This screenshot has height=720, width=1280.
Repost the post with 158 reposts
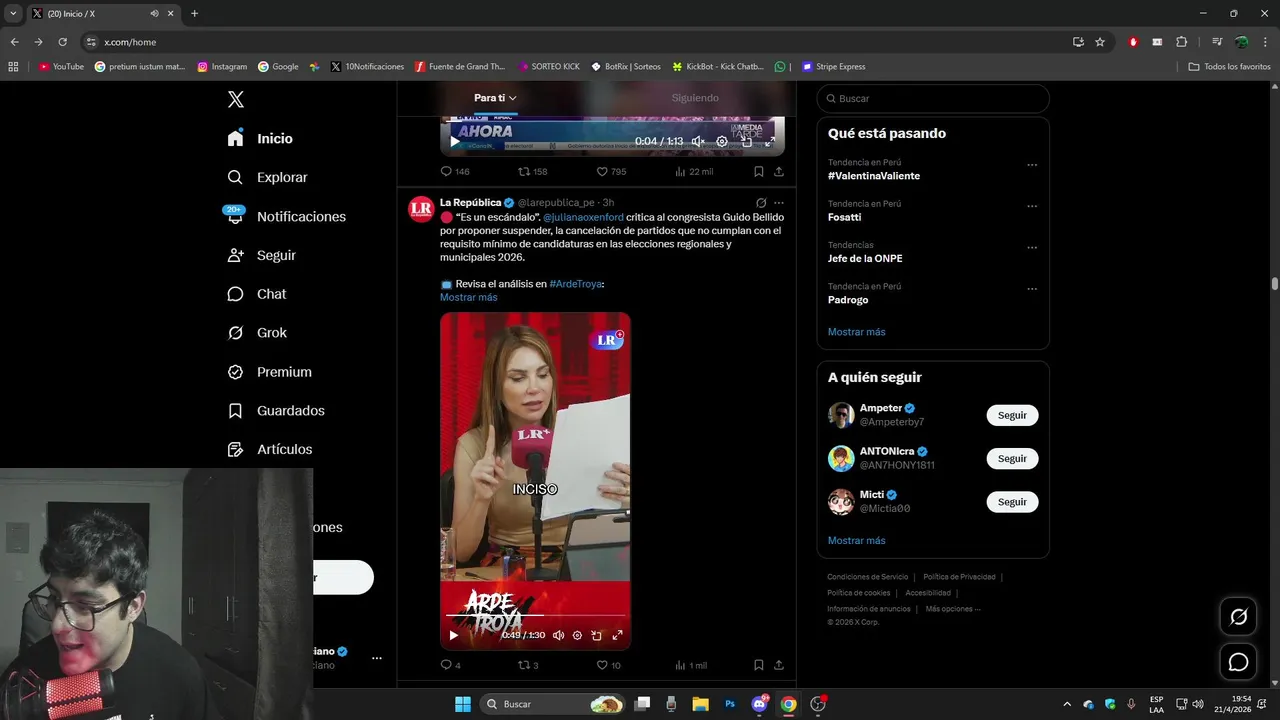[x=532, y=171]
